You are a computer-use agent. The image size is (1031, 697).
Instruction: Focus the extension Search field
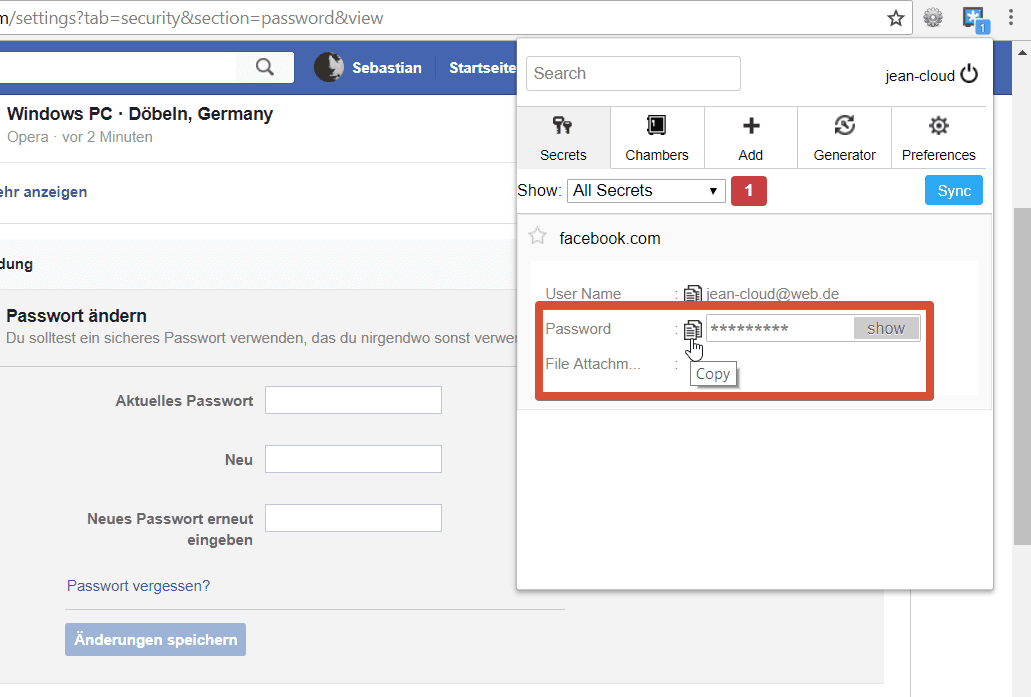point(633,74)
